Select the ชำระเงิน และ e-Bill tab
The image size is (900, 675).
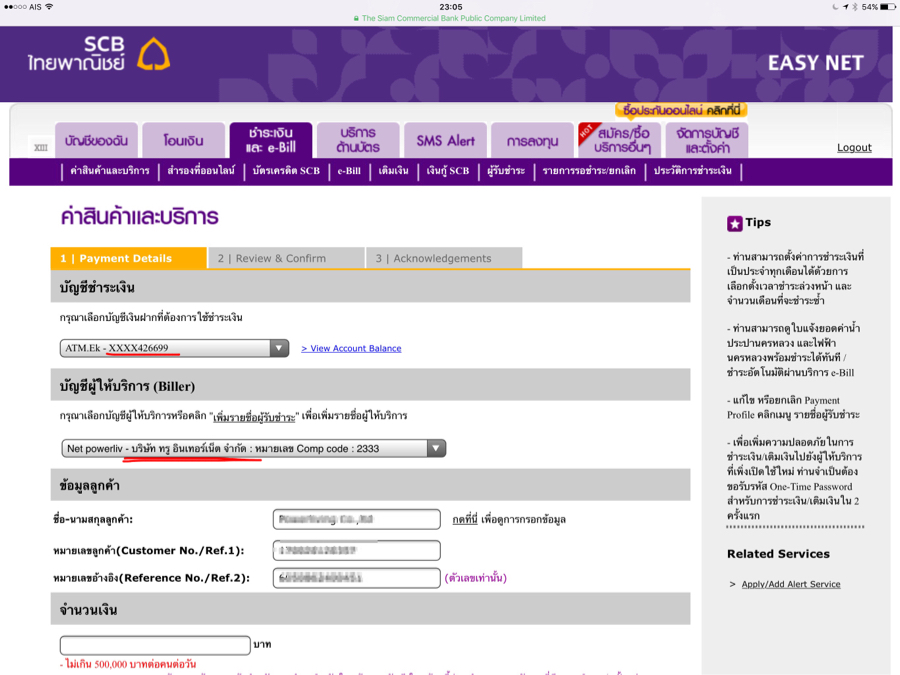point(271,140)
